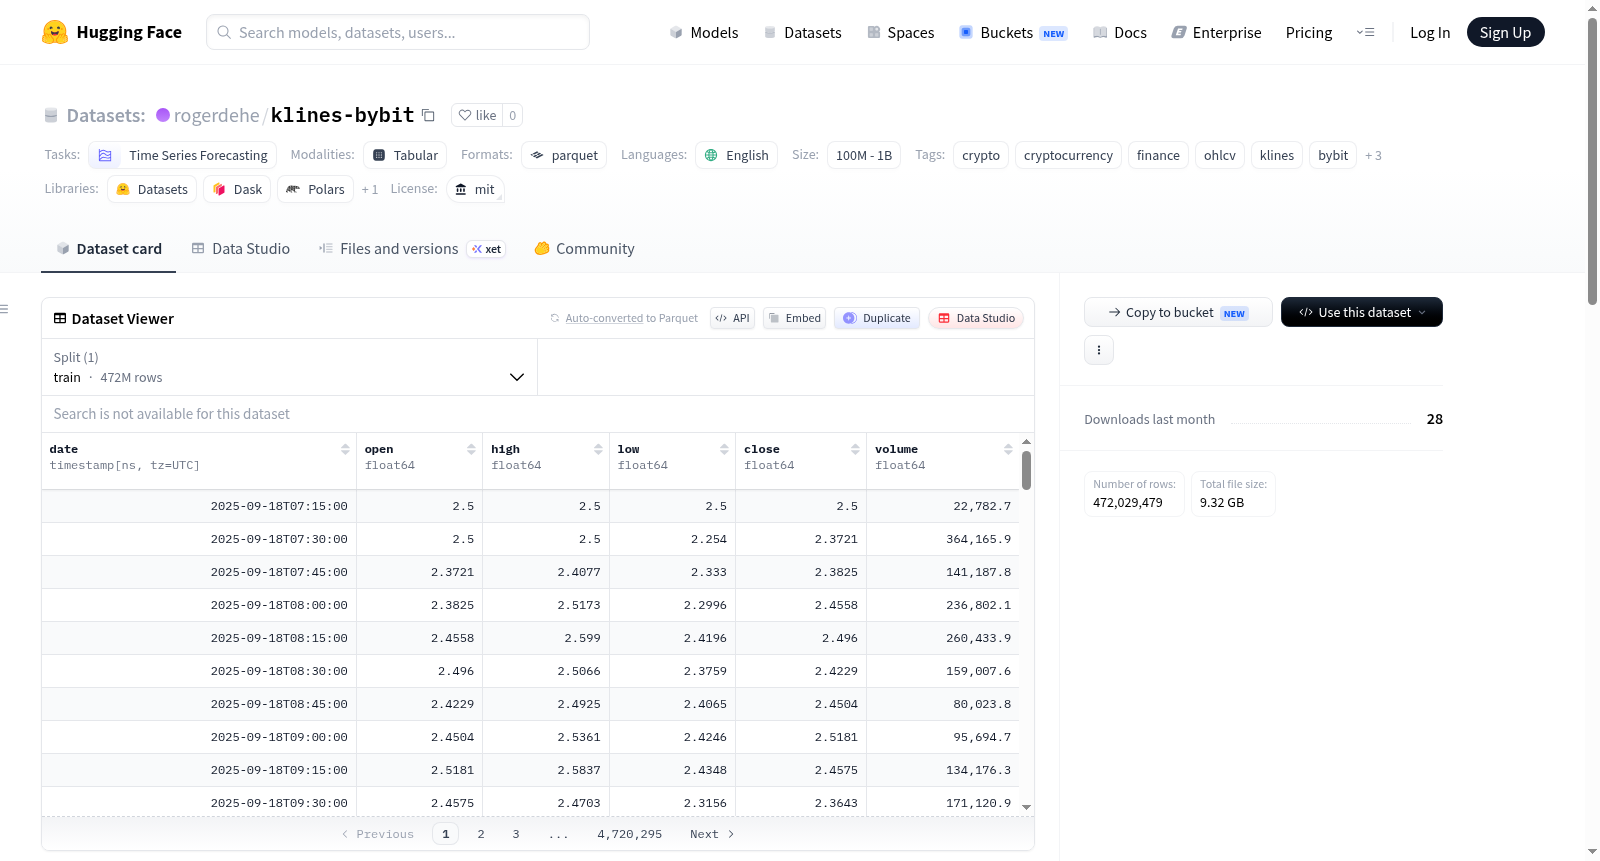Click the 100M - 1B size tag
Viewport: 1600px width, 861px height.
point(864,155)
